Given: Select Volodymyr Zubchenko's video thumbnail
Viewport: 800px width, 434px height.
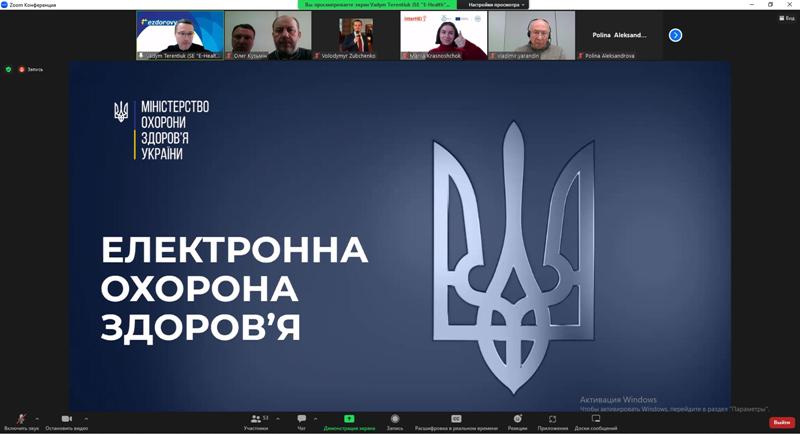Looking at the screenshot, I should click(x=356, y=36).
